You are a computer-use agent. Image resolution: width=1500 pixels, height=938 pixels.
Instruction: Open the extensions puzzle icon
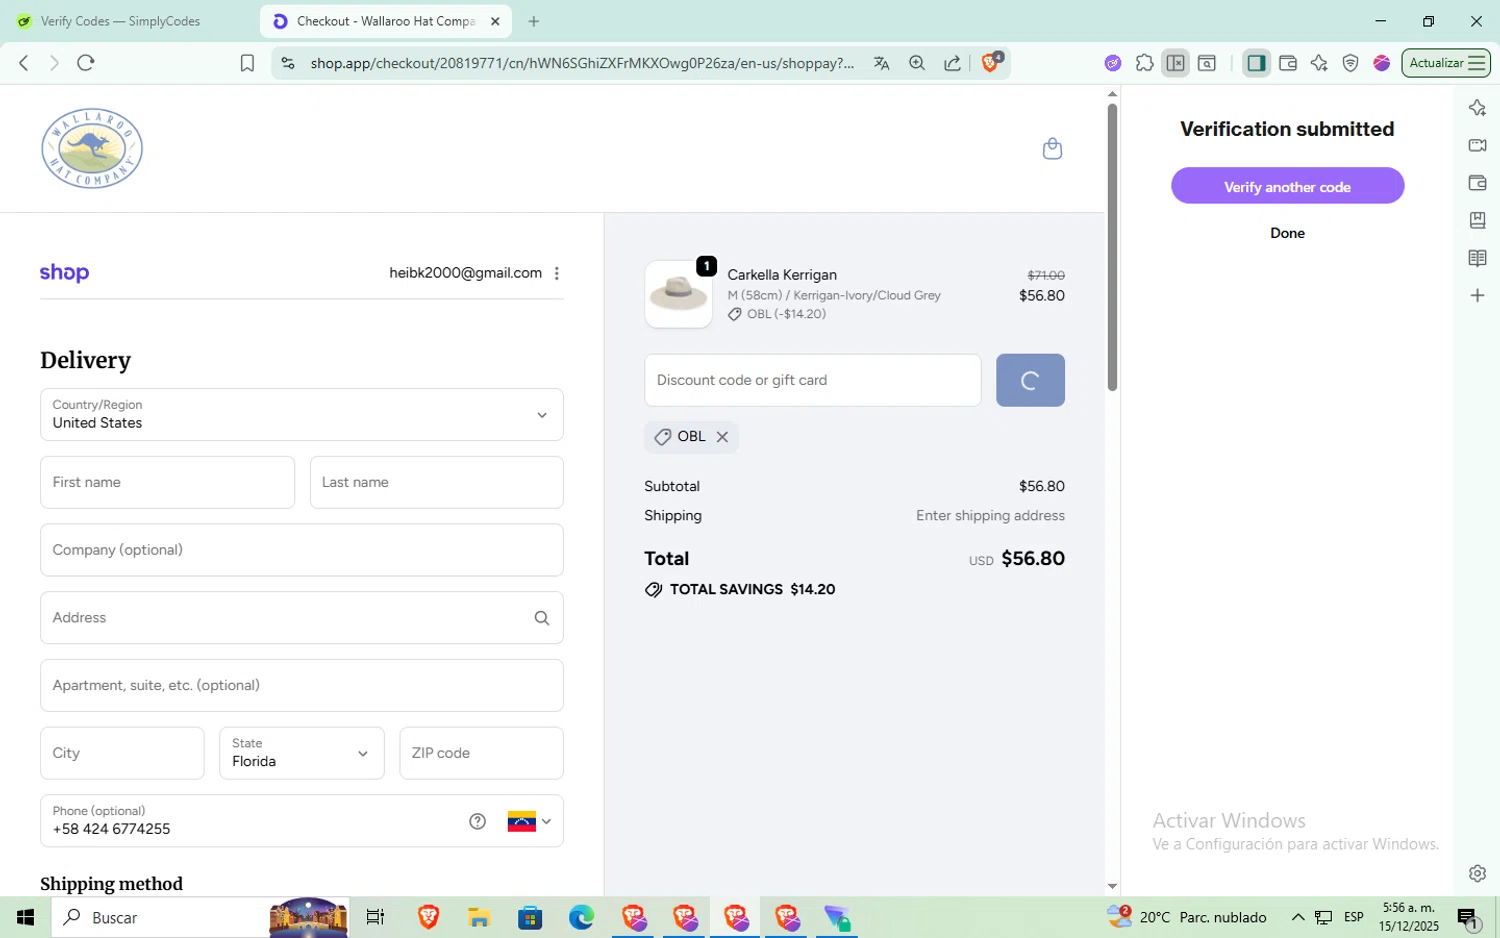[1144, 63]
